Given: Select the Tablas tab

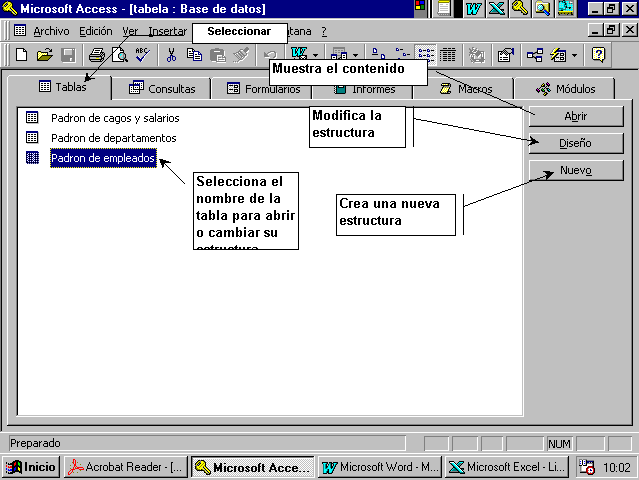Looking at the screenshot, I should (59, 87).
